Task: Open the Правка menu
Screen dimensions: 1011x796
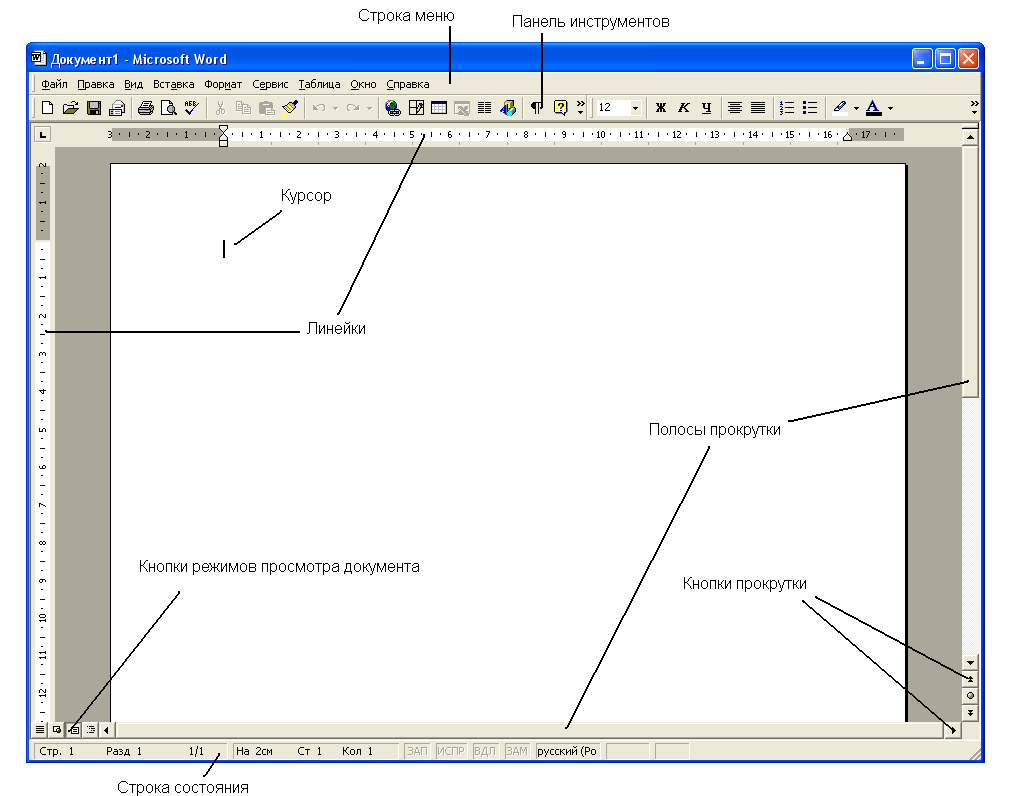Action: coord(95,84)
